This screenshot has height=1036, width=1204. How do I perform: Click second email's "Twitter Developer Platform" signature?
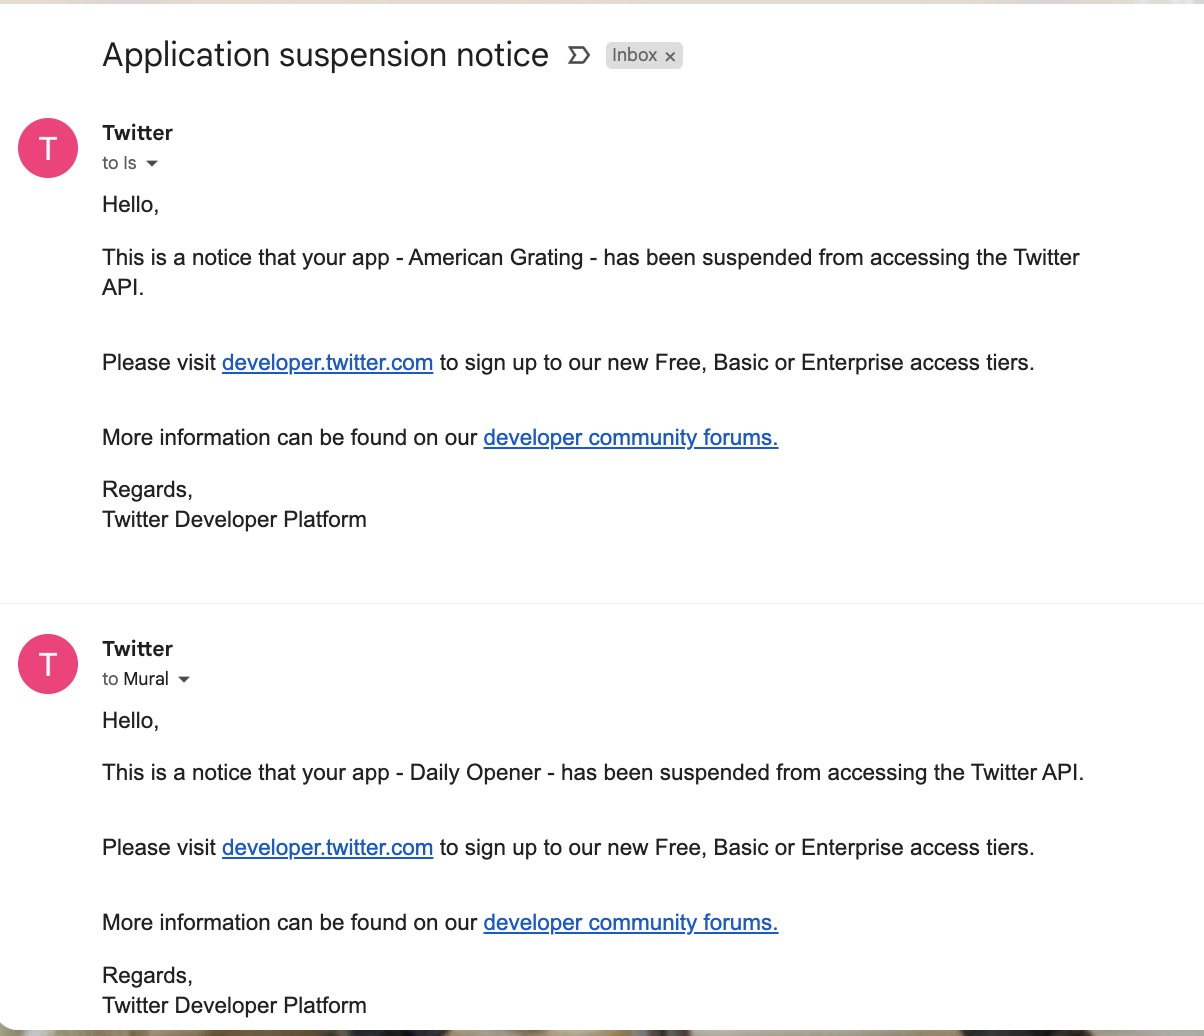tap(234, 1005)
